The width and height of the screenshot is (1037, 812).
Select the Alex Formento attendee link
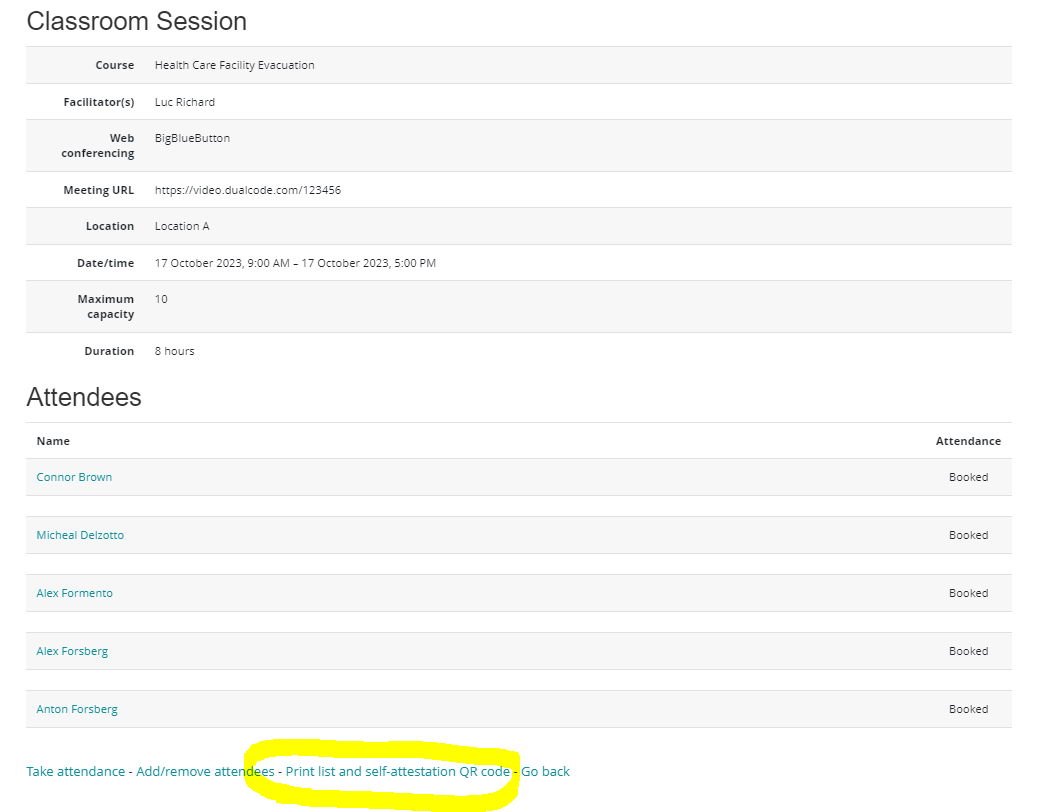pos(74,593)
